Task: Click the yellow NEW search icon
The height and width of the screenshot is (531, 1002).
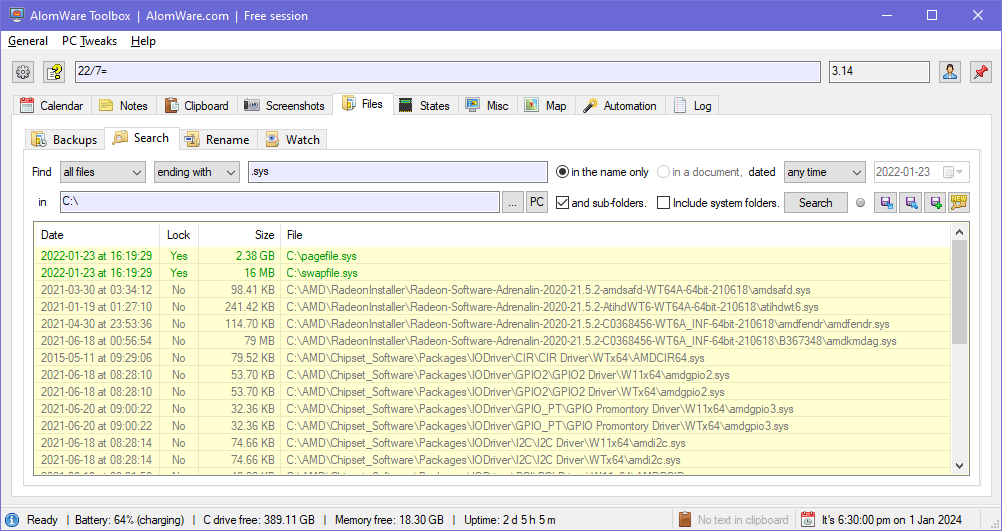Action: [x=959, y=203]
